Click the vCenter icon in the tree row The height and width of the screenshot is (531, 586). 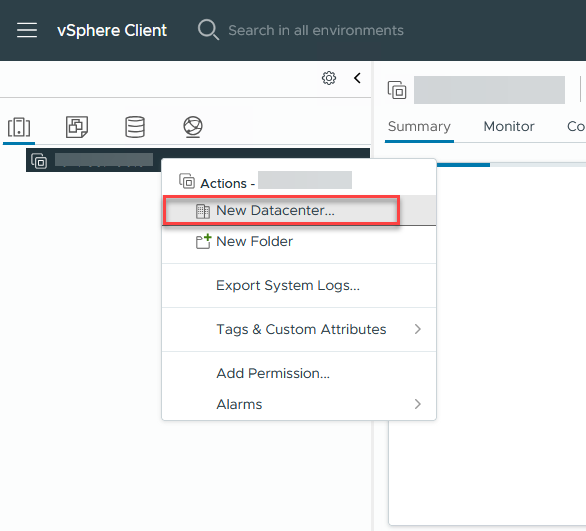coord(39,161)
